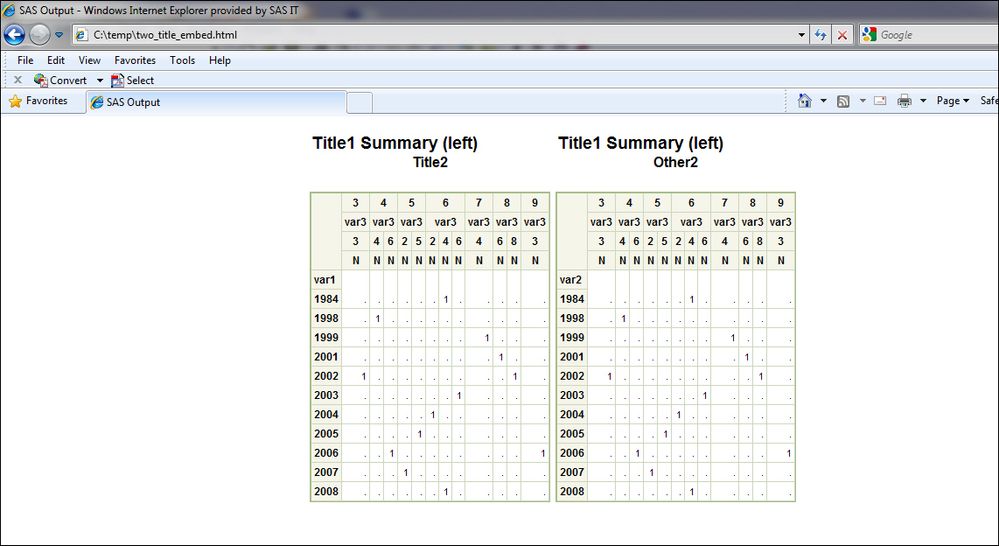Click the Print icon

coord(904,101)
